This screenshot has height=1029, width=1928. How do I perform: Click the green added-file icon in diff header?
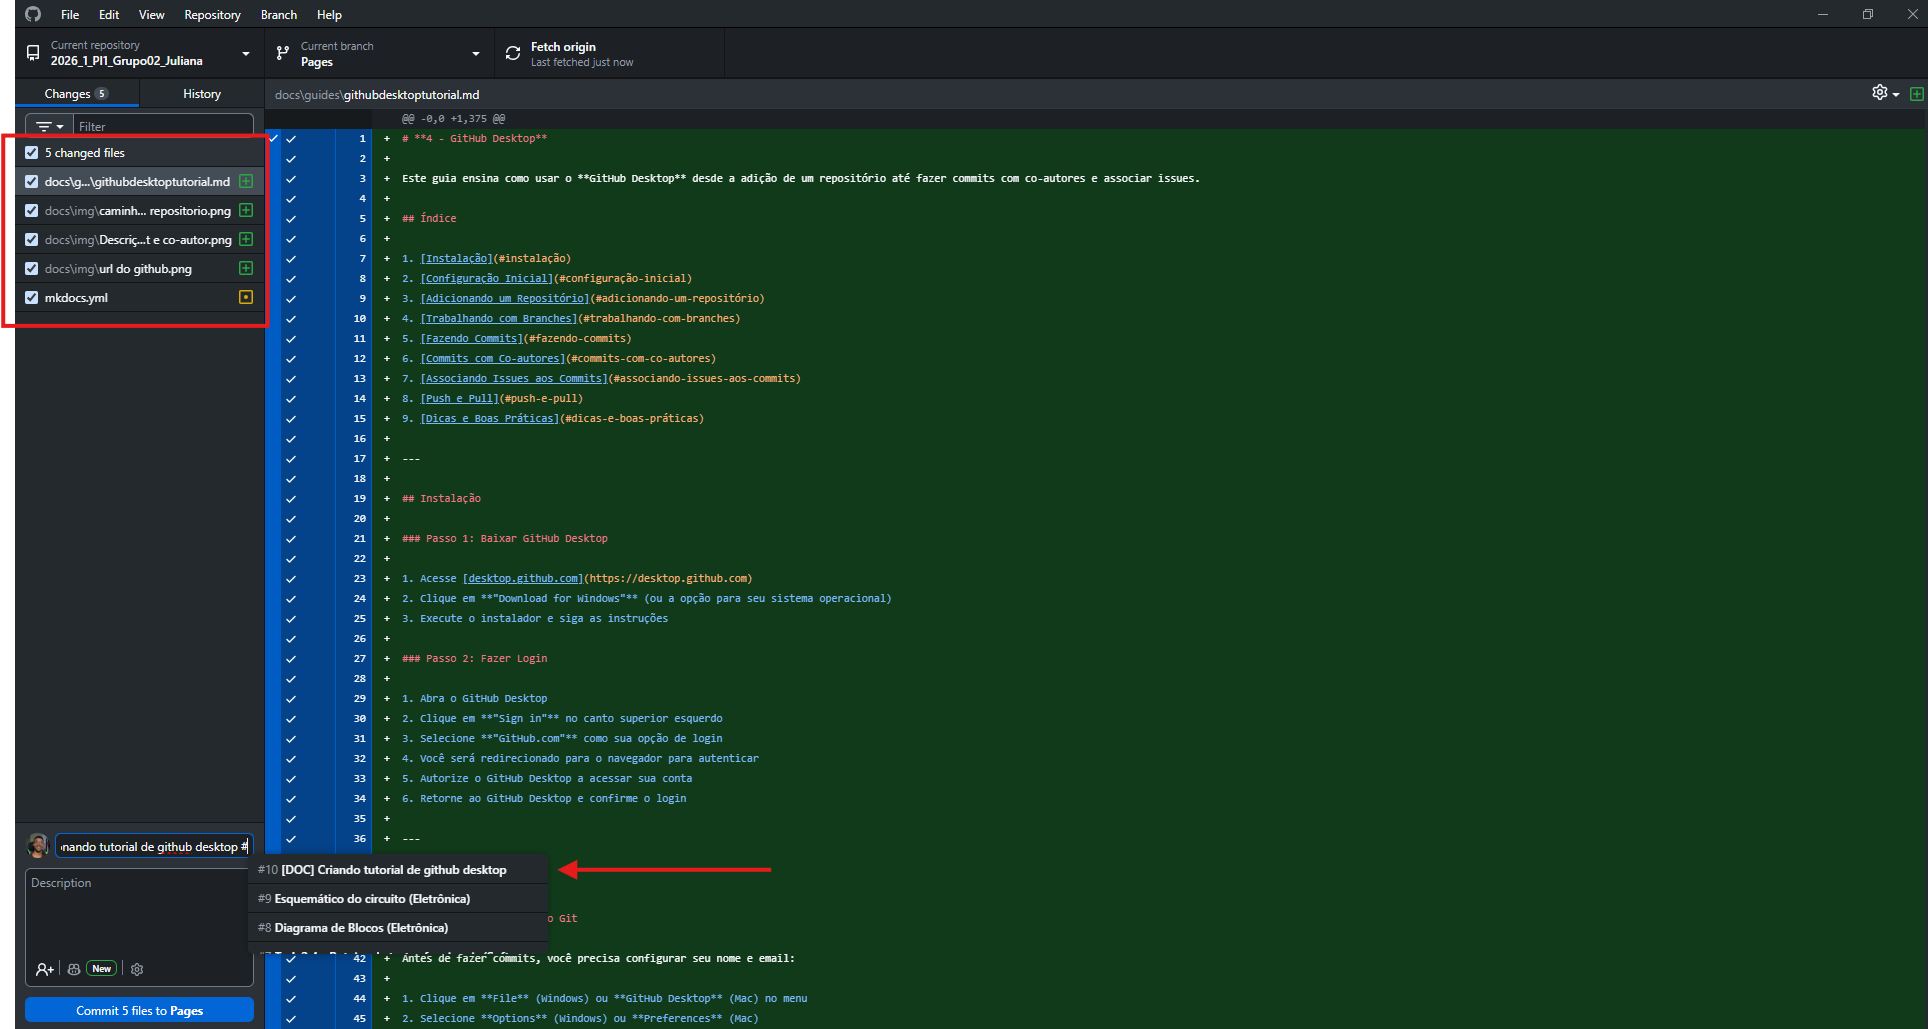coord(1917,94)
